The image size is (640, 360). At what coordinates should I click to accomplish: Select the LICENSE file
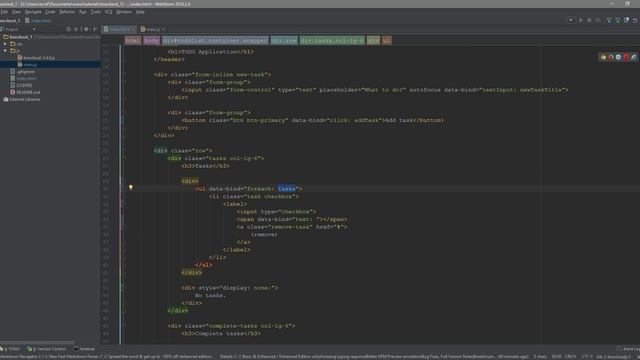tap(21, 85)
